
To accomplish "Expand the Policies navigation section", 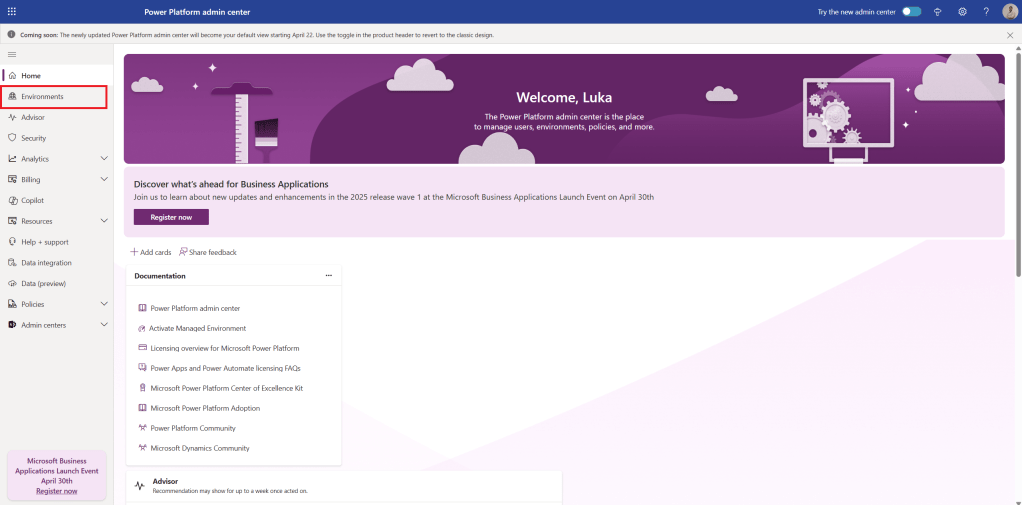I will point(104,304).
